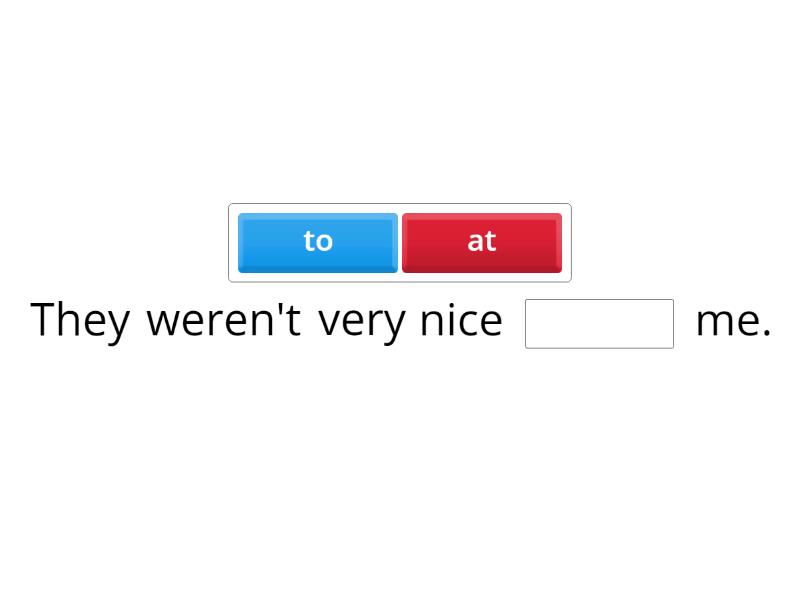Screen dimensions: 800x600
Task: Click the word "They" in the sentence
Action: pyautogui.click(x=80, y=322)
